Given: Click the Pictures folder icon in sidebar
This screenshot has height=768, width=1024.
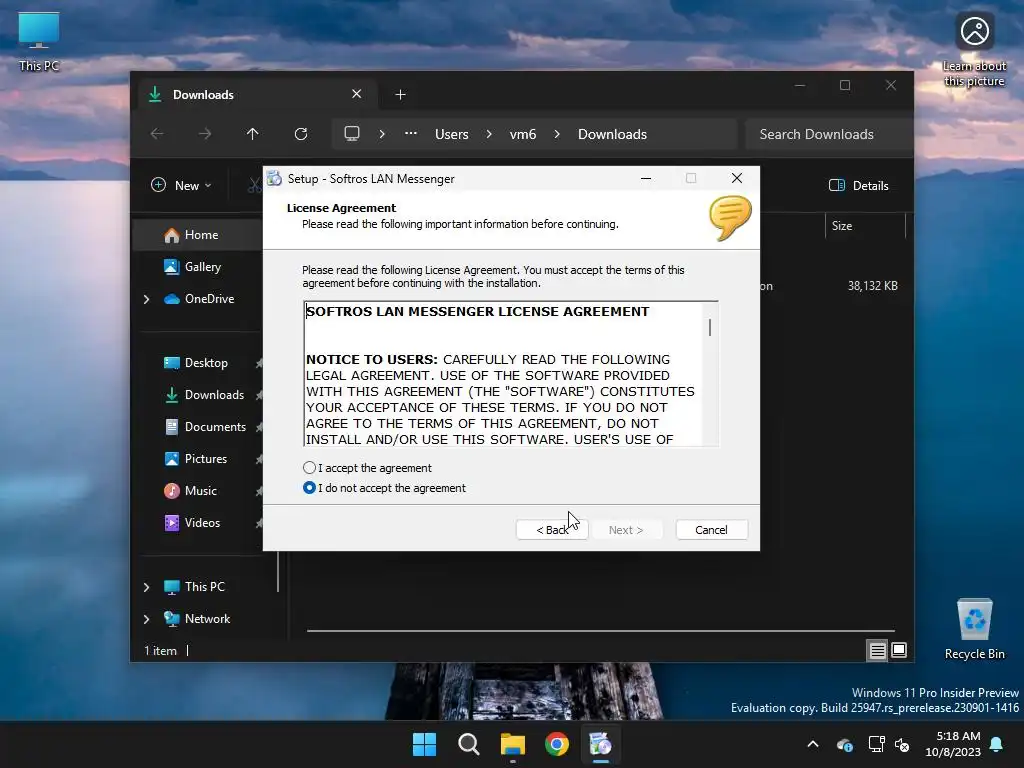Looking at the screenshot, I should click(172, 458).
